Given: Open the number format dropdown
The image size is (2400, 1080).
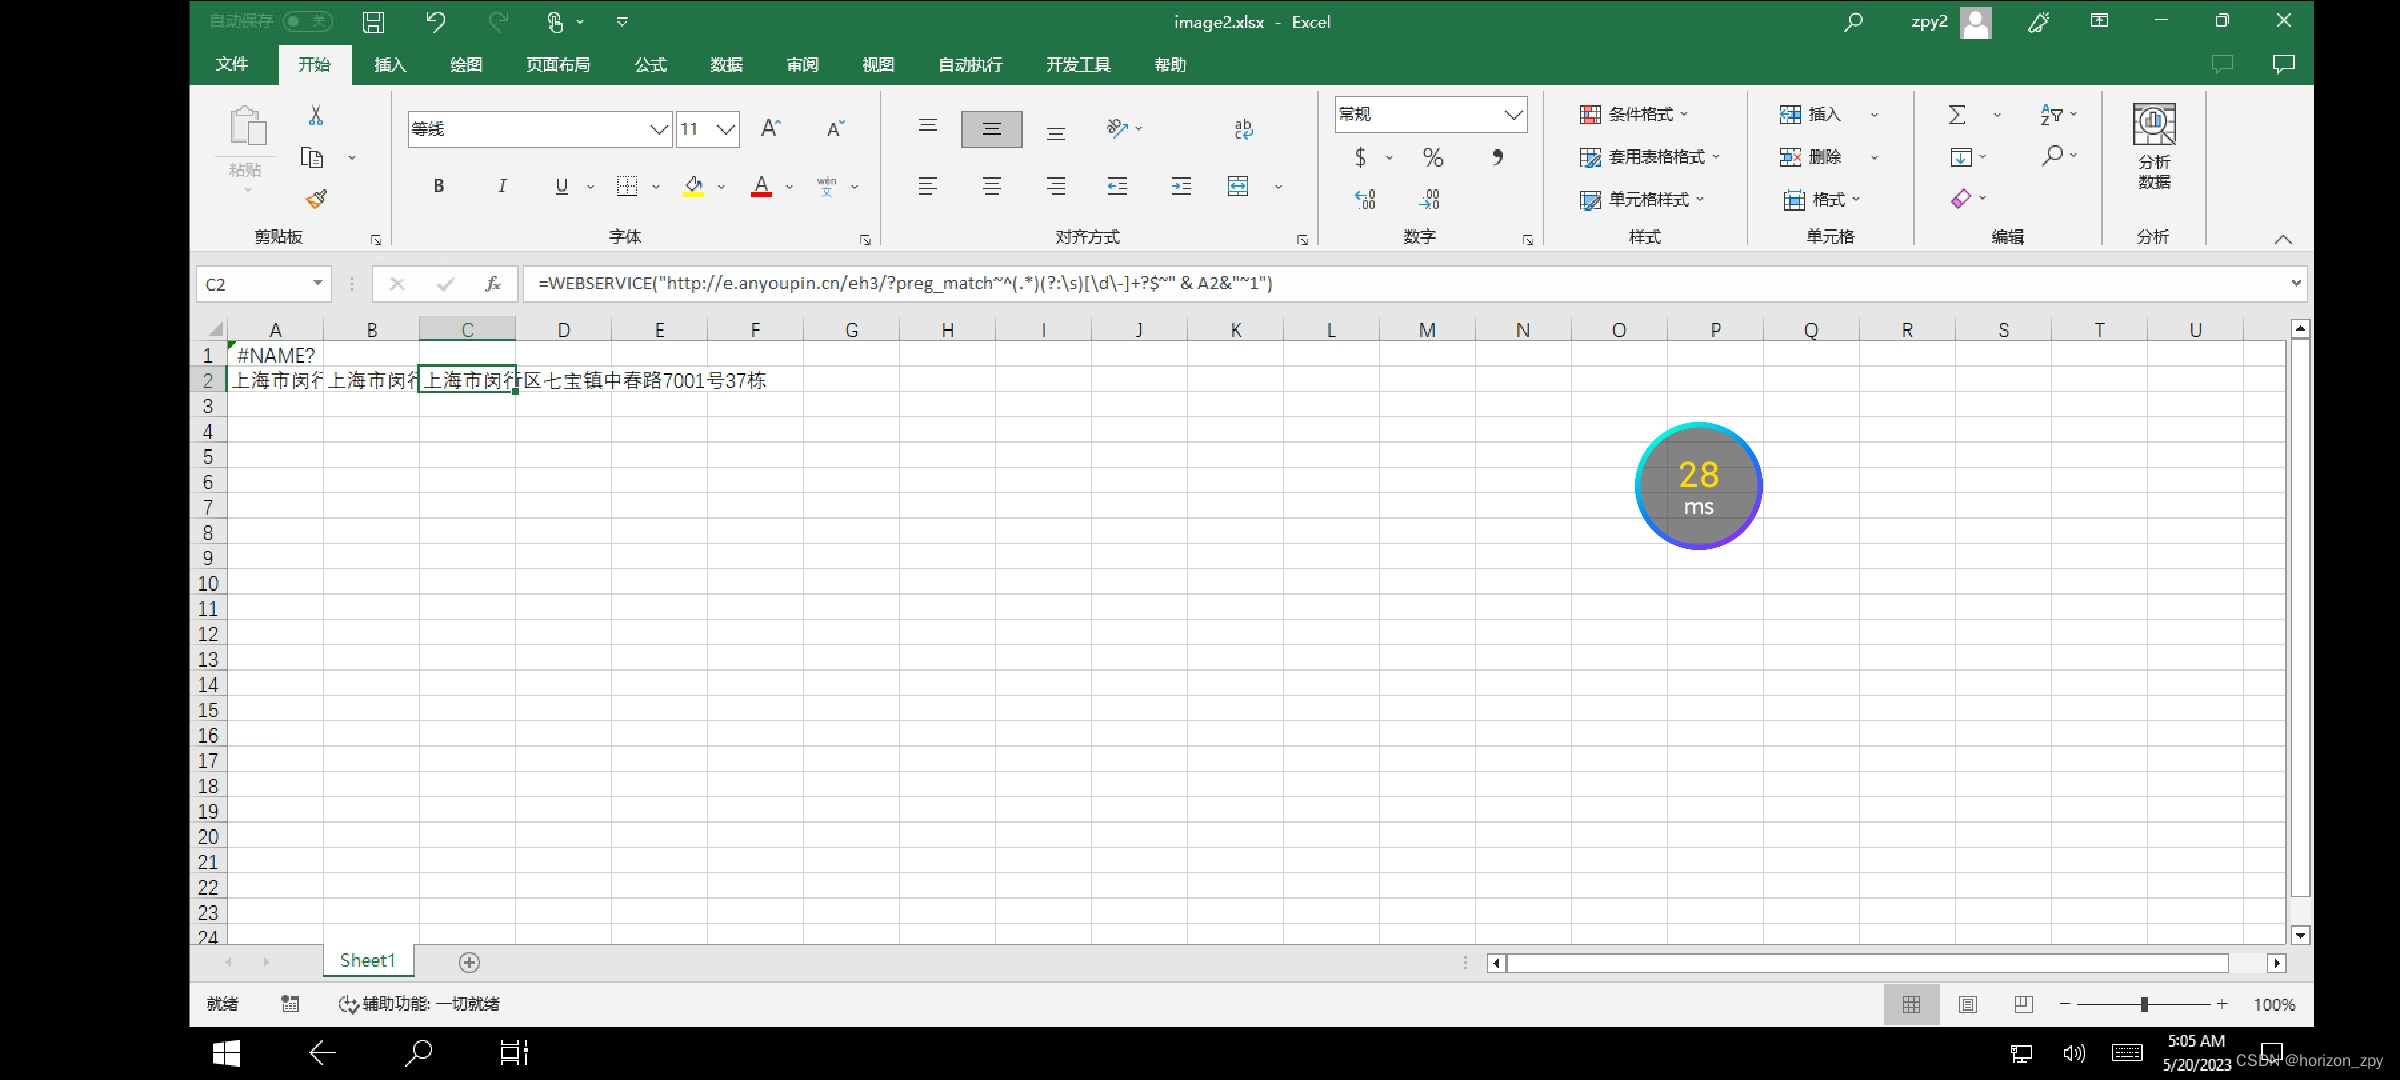Looking at the screenshot, I should [x=1513, y=115].
